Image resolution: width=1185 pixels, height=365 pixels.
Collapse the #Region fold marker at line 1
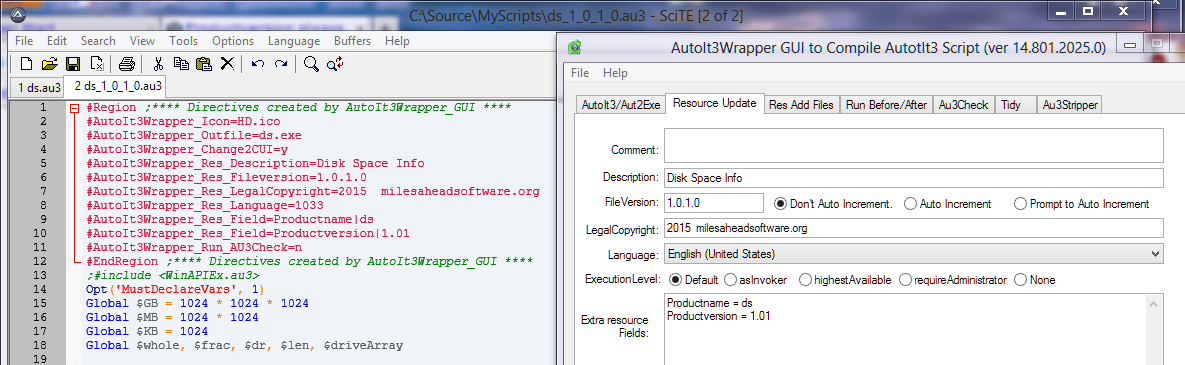pyautogui.click(x=74, y=109)
